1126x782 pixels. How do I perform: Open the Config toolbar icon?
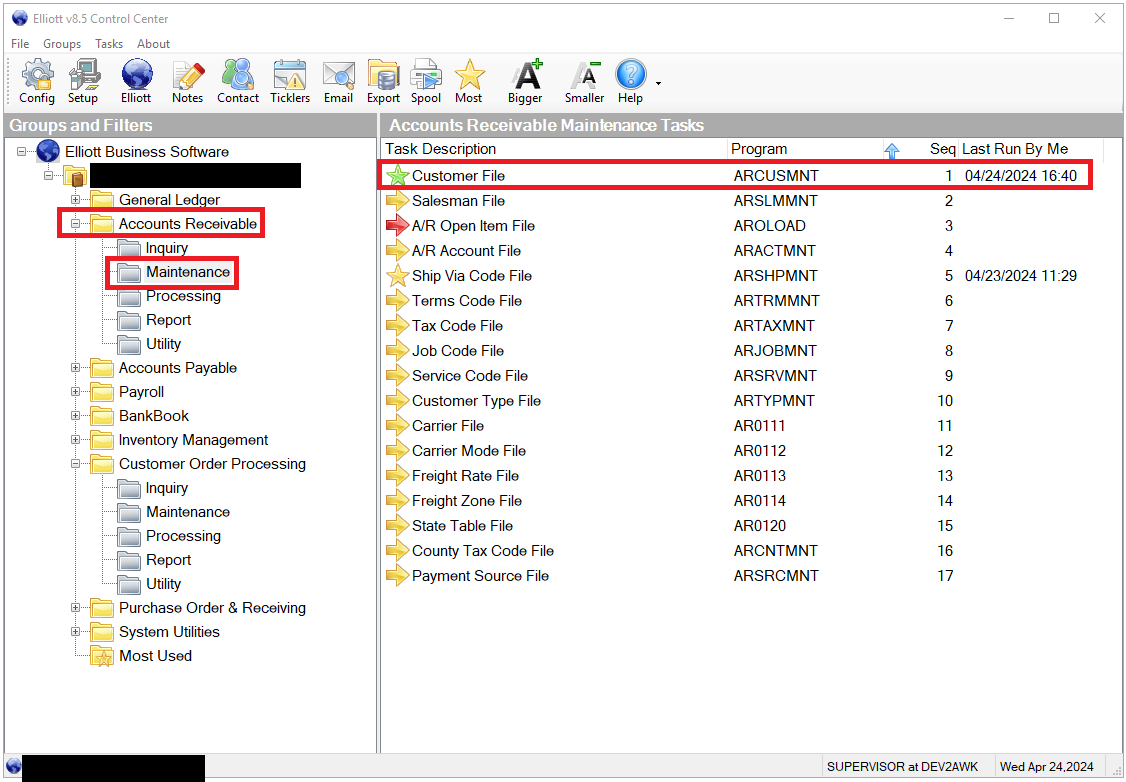click(37, 81)
